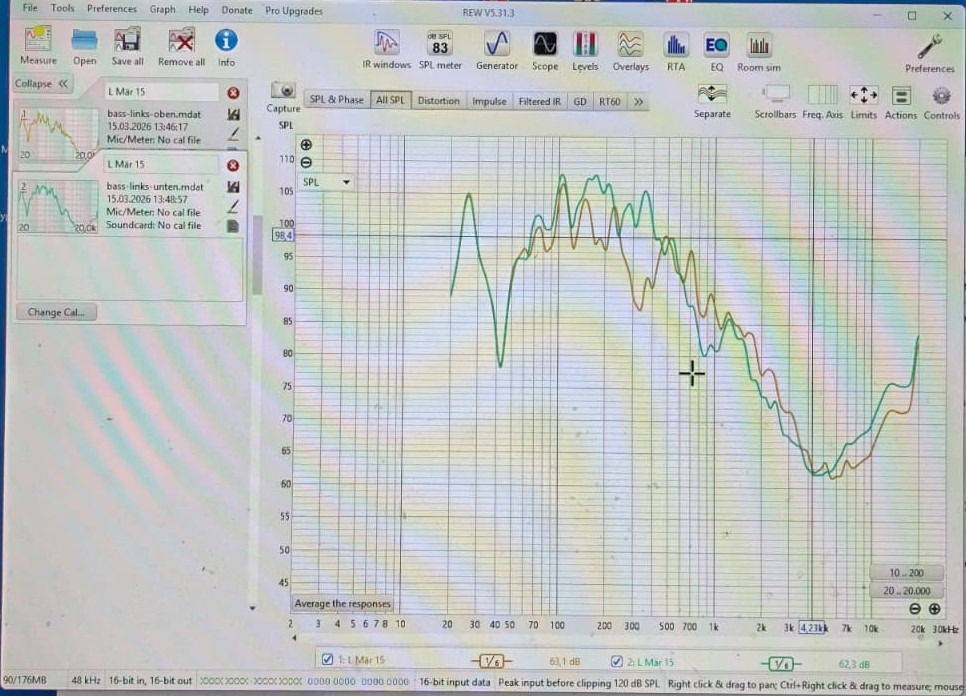The image size is (966, 696).
Task: Switch to the Distortion tab
Action: click(x=438, y=100)
